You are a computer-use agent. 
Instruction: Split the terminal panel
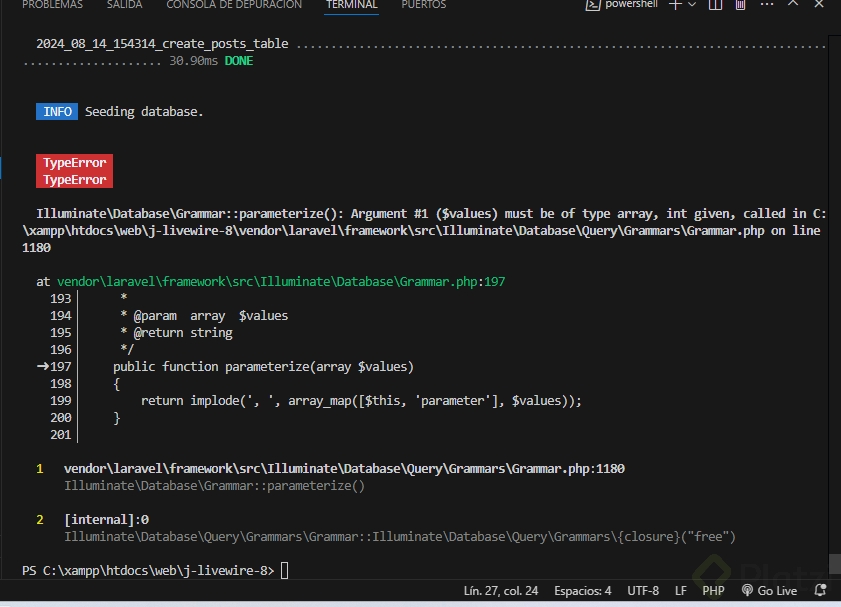click(x=715, y=5)
